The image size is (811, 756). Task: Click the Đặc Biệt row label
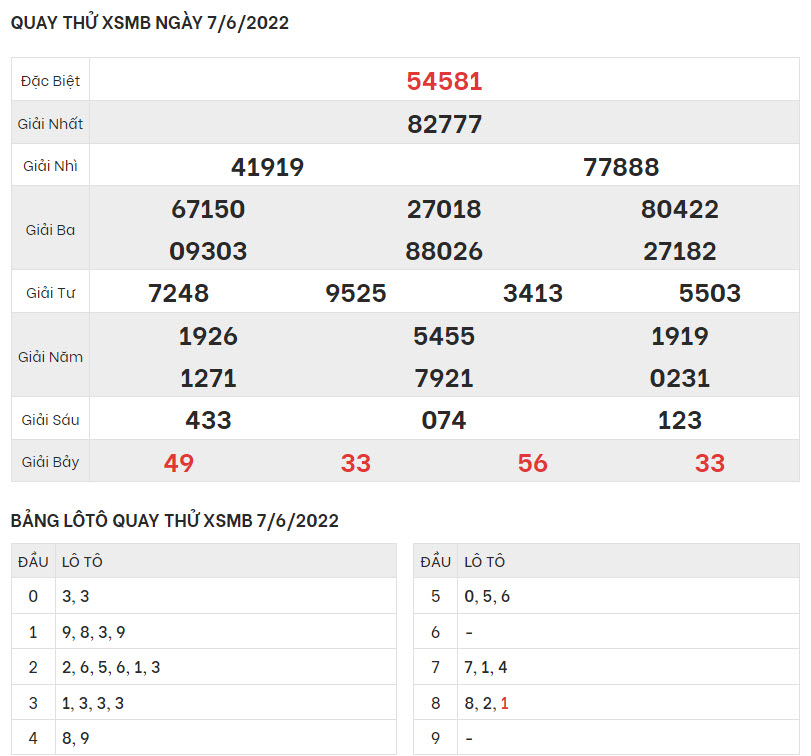pos(50,82)
